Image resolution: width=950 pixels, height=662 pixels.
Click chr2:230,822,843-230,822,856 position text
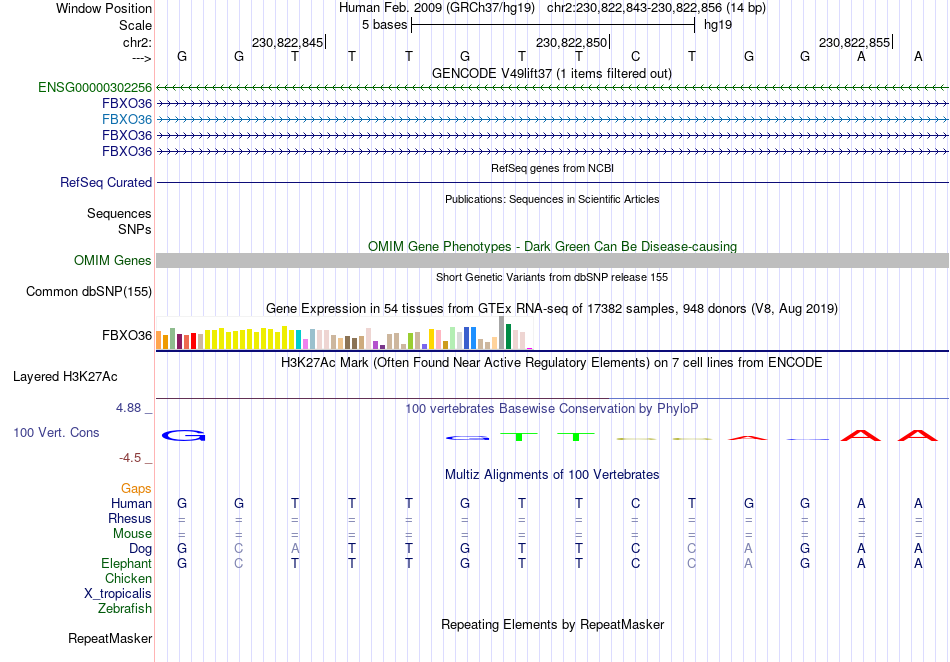pyautogui.click(x=656, y=8)
